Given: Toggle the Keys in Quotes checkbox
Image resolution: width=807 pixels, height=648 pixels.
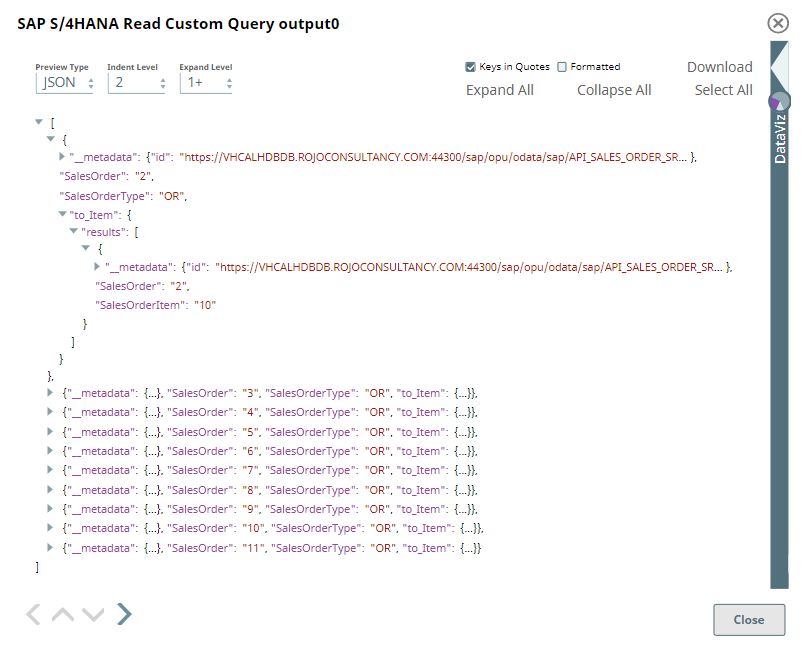Looking at the screenshot, I should pos(470,67).
